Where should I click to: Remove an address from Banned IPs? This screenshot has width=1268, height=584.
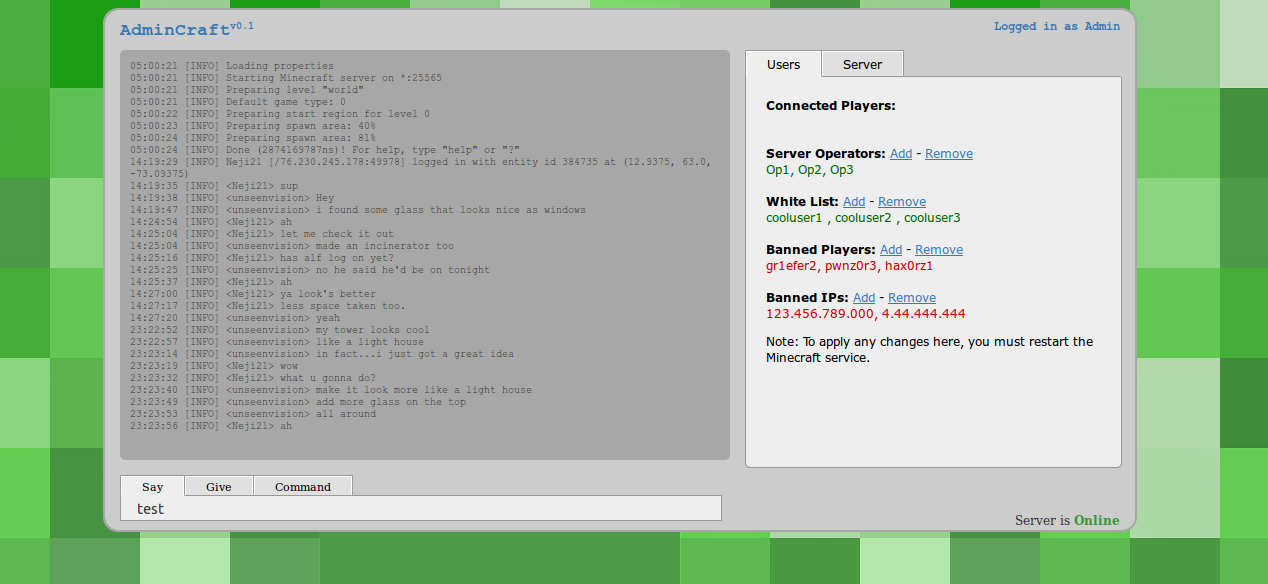911,297
